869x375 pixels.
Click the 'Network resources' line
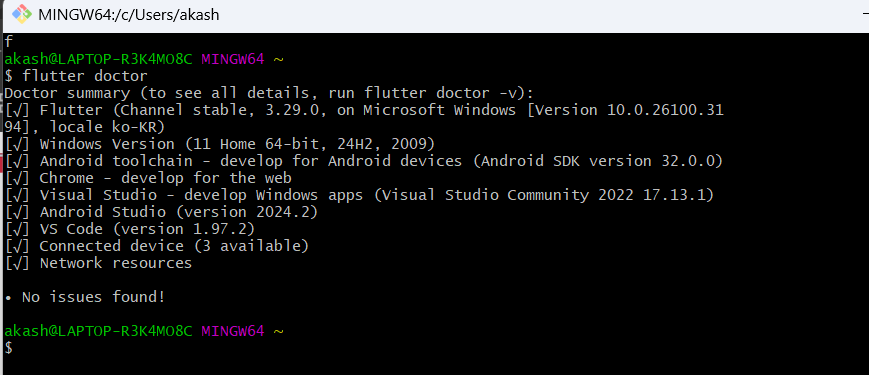tap(98, 263)
